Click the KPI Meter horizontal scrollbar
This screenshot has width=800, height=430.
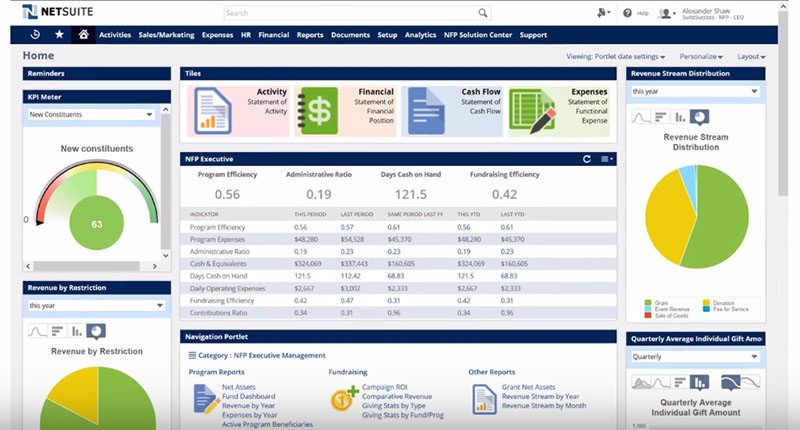[87, 266]
